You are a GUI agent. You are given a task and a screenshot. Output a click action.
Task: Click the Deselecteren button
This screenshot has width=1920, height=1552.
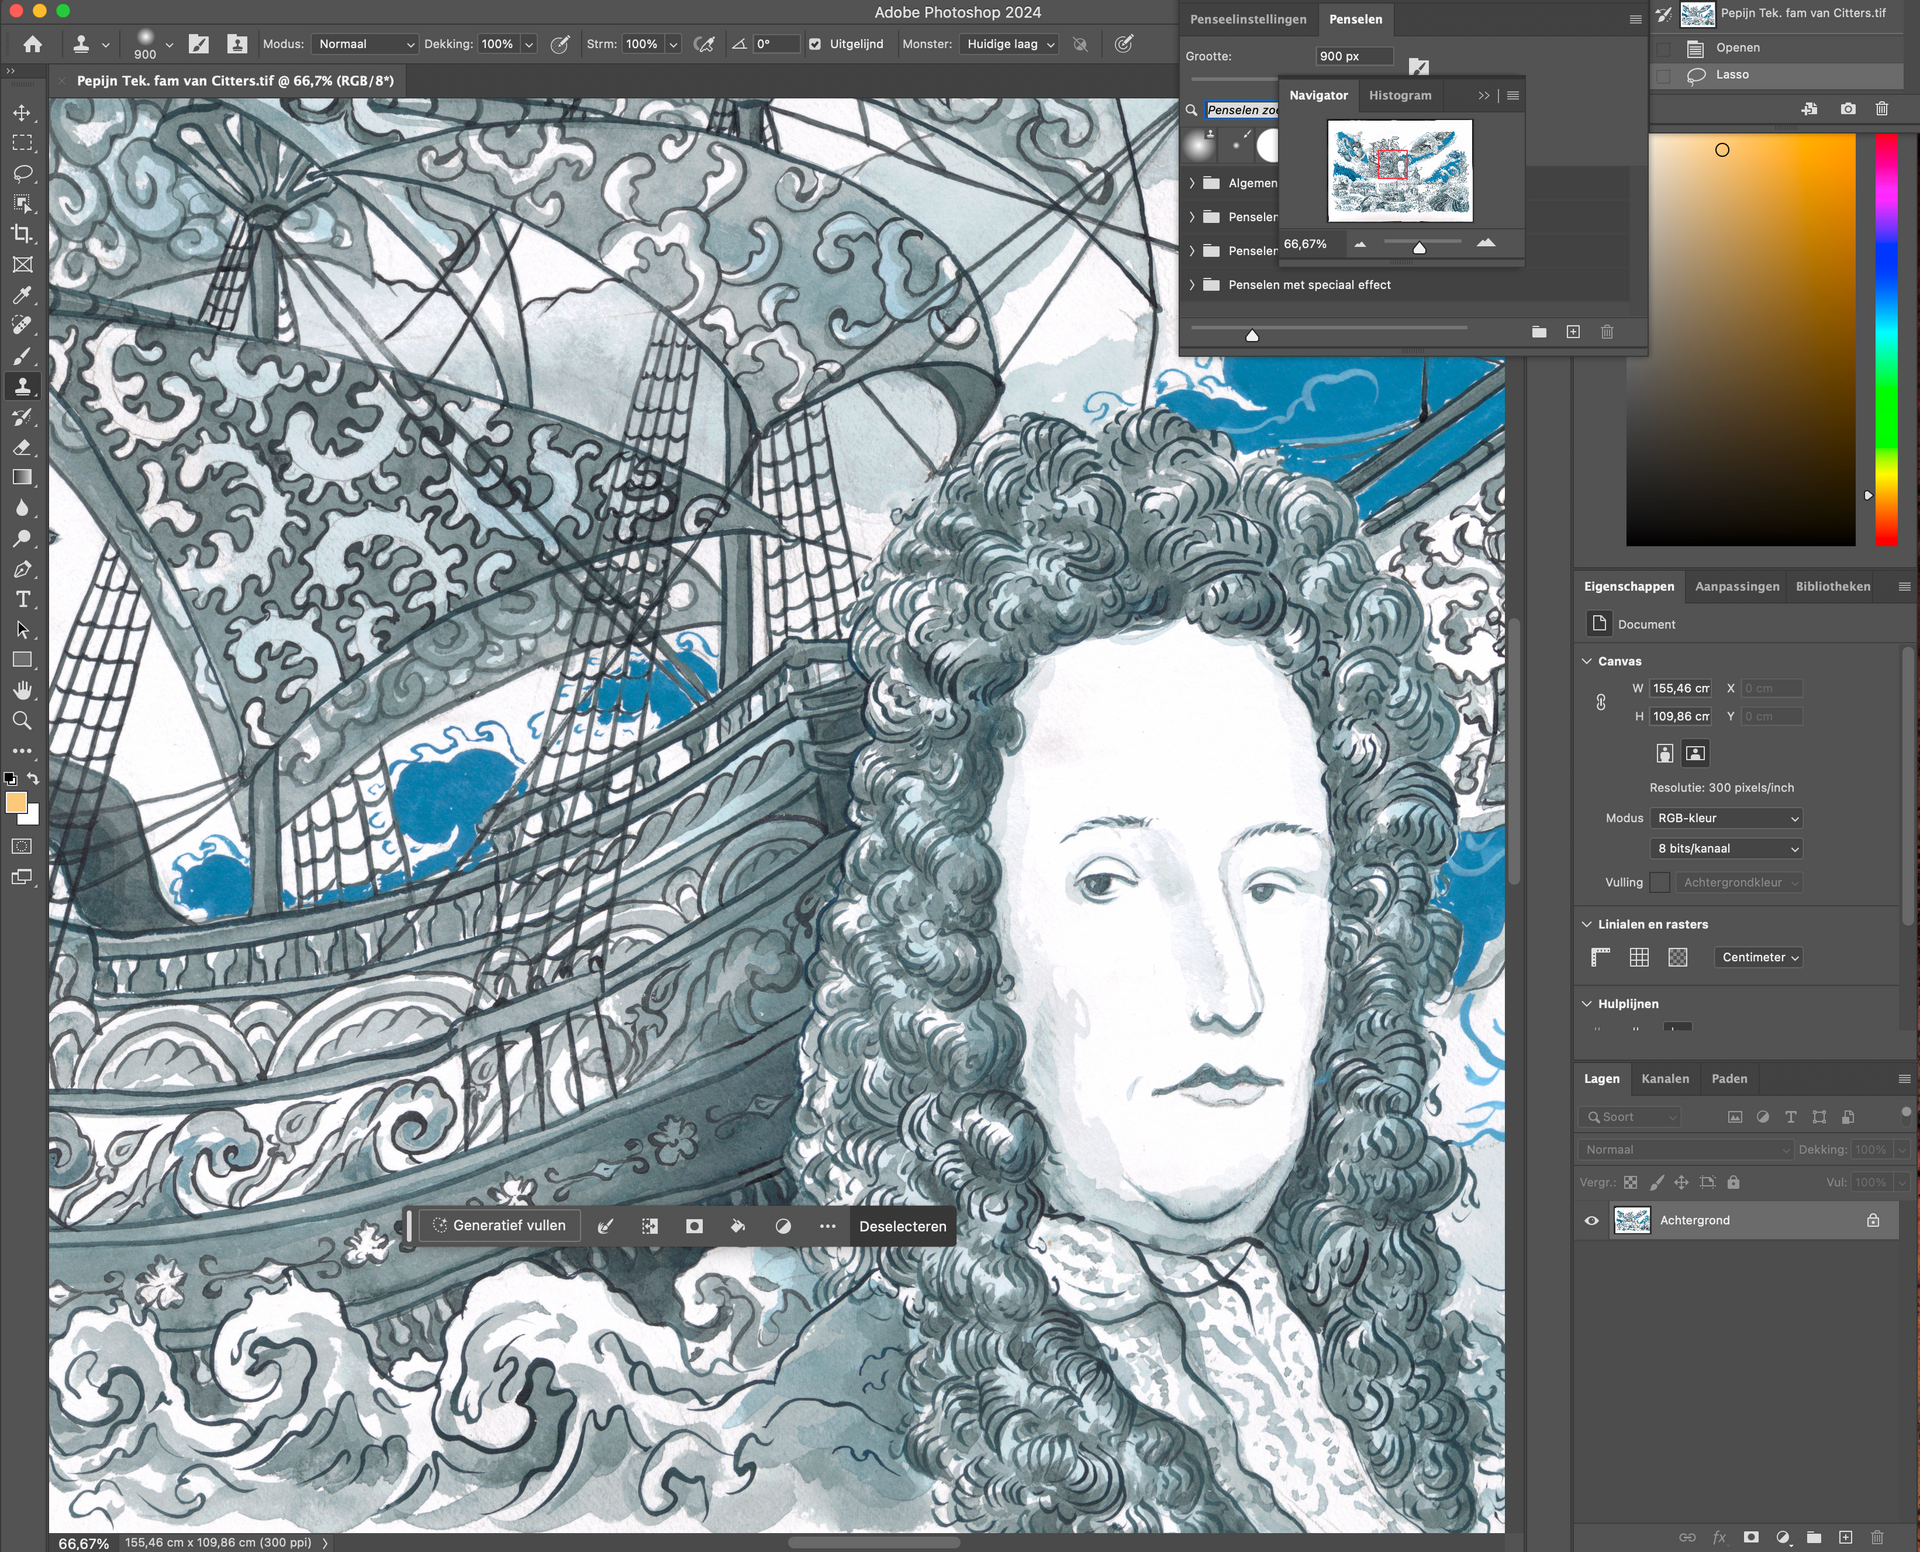[902, 1226]
